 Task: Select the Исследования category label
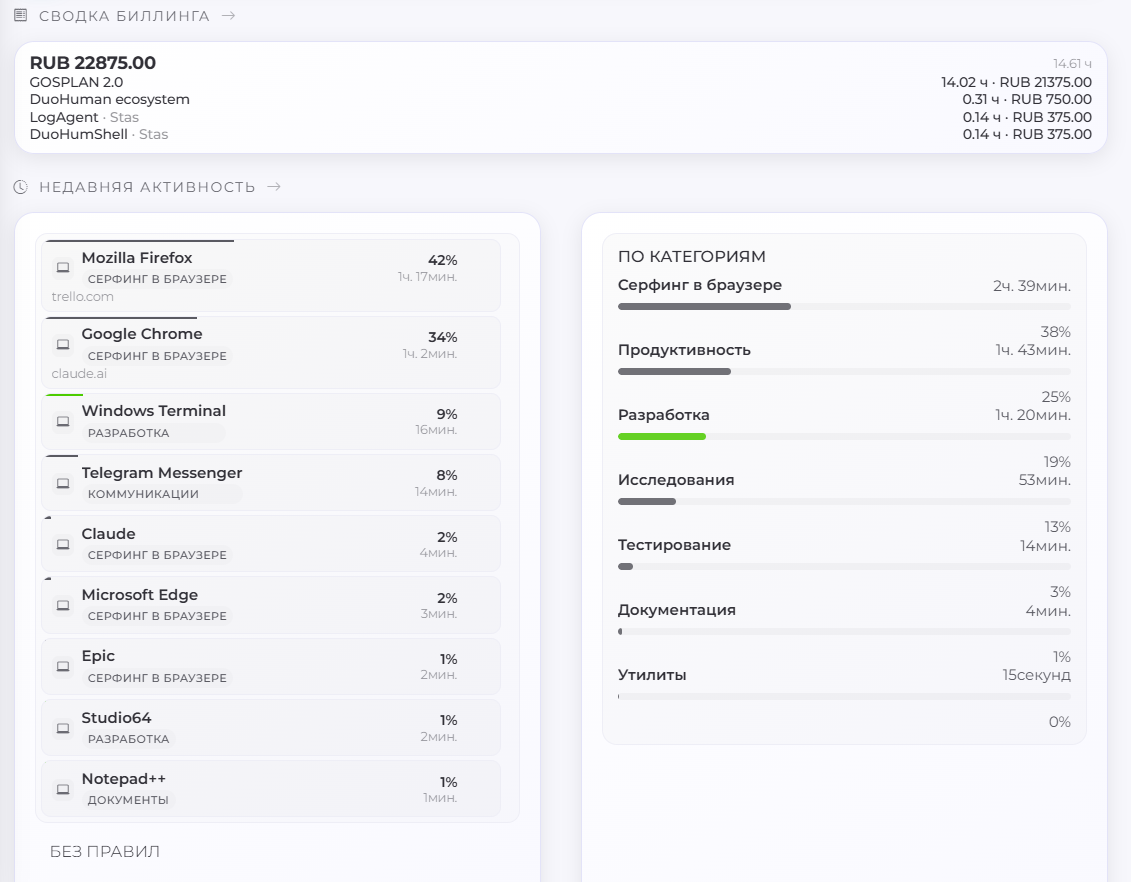pos(676,480)
